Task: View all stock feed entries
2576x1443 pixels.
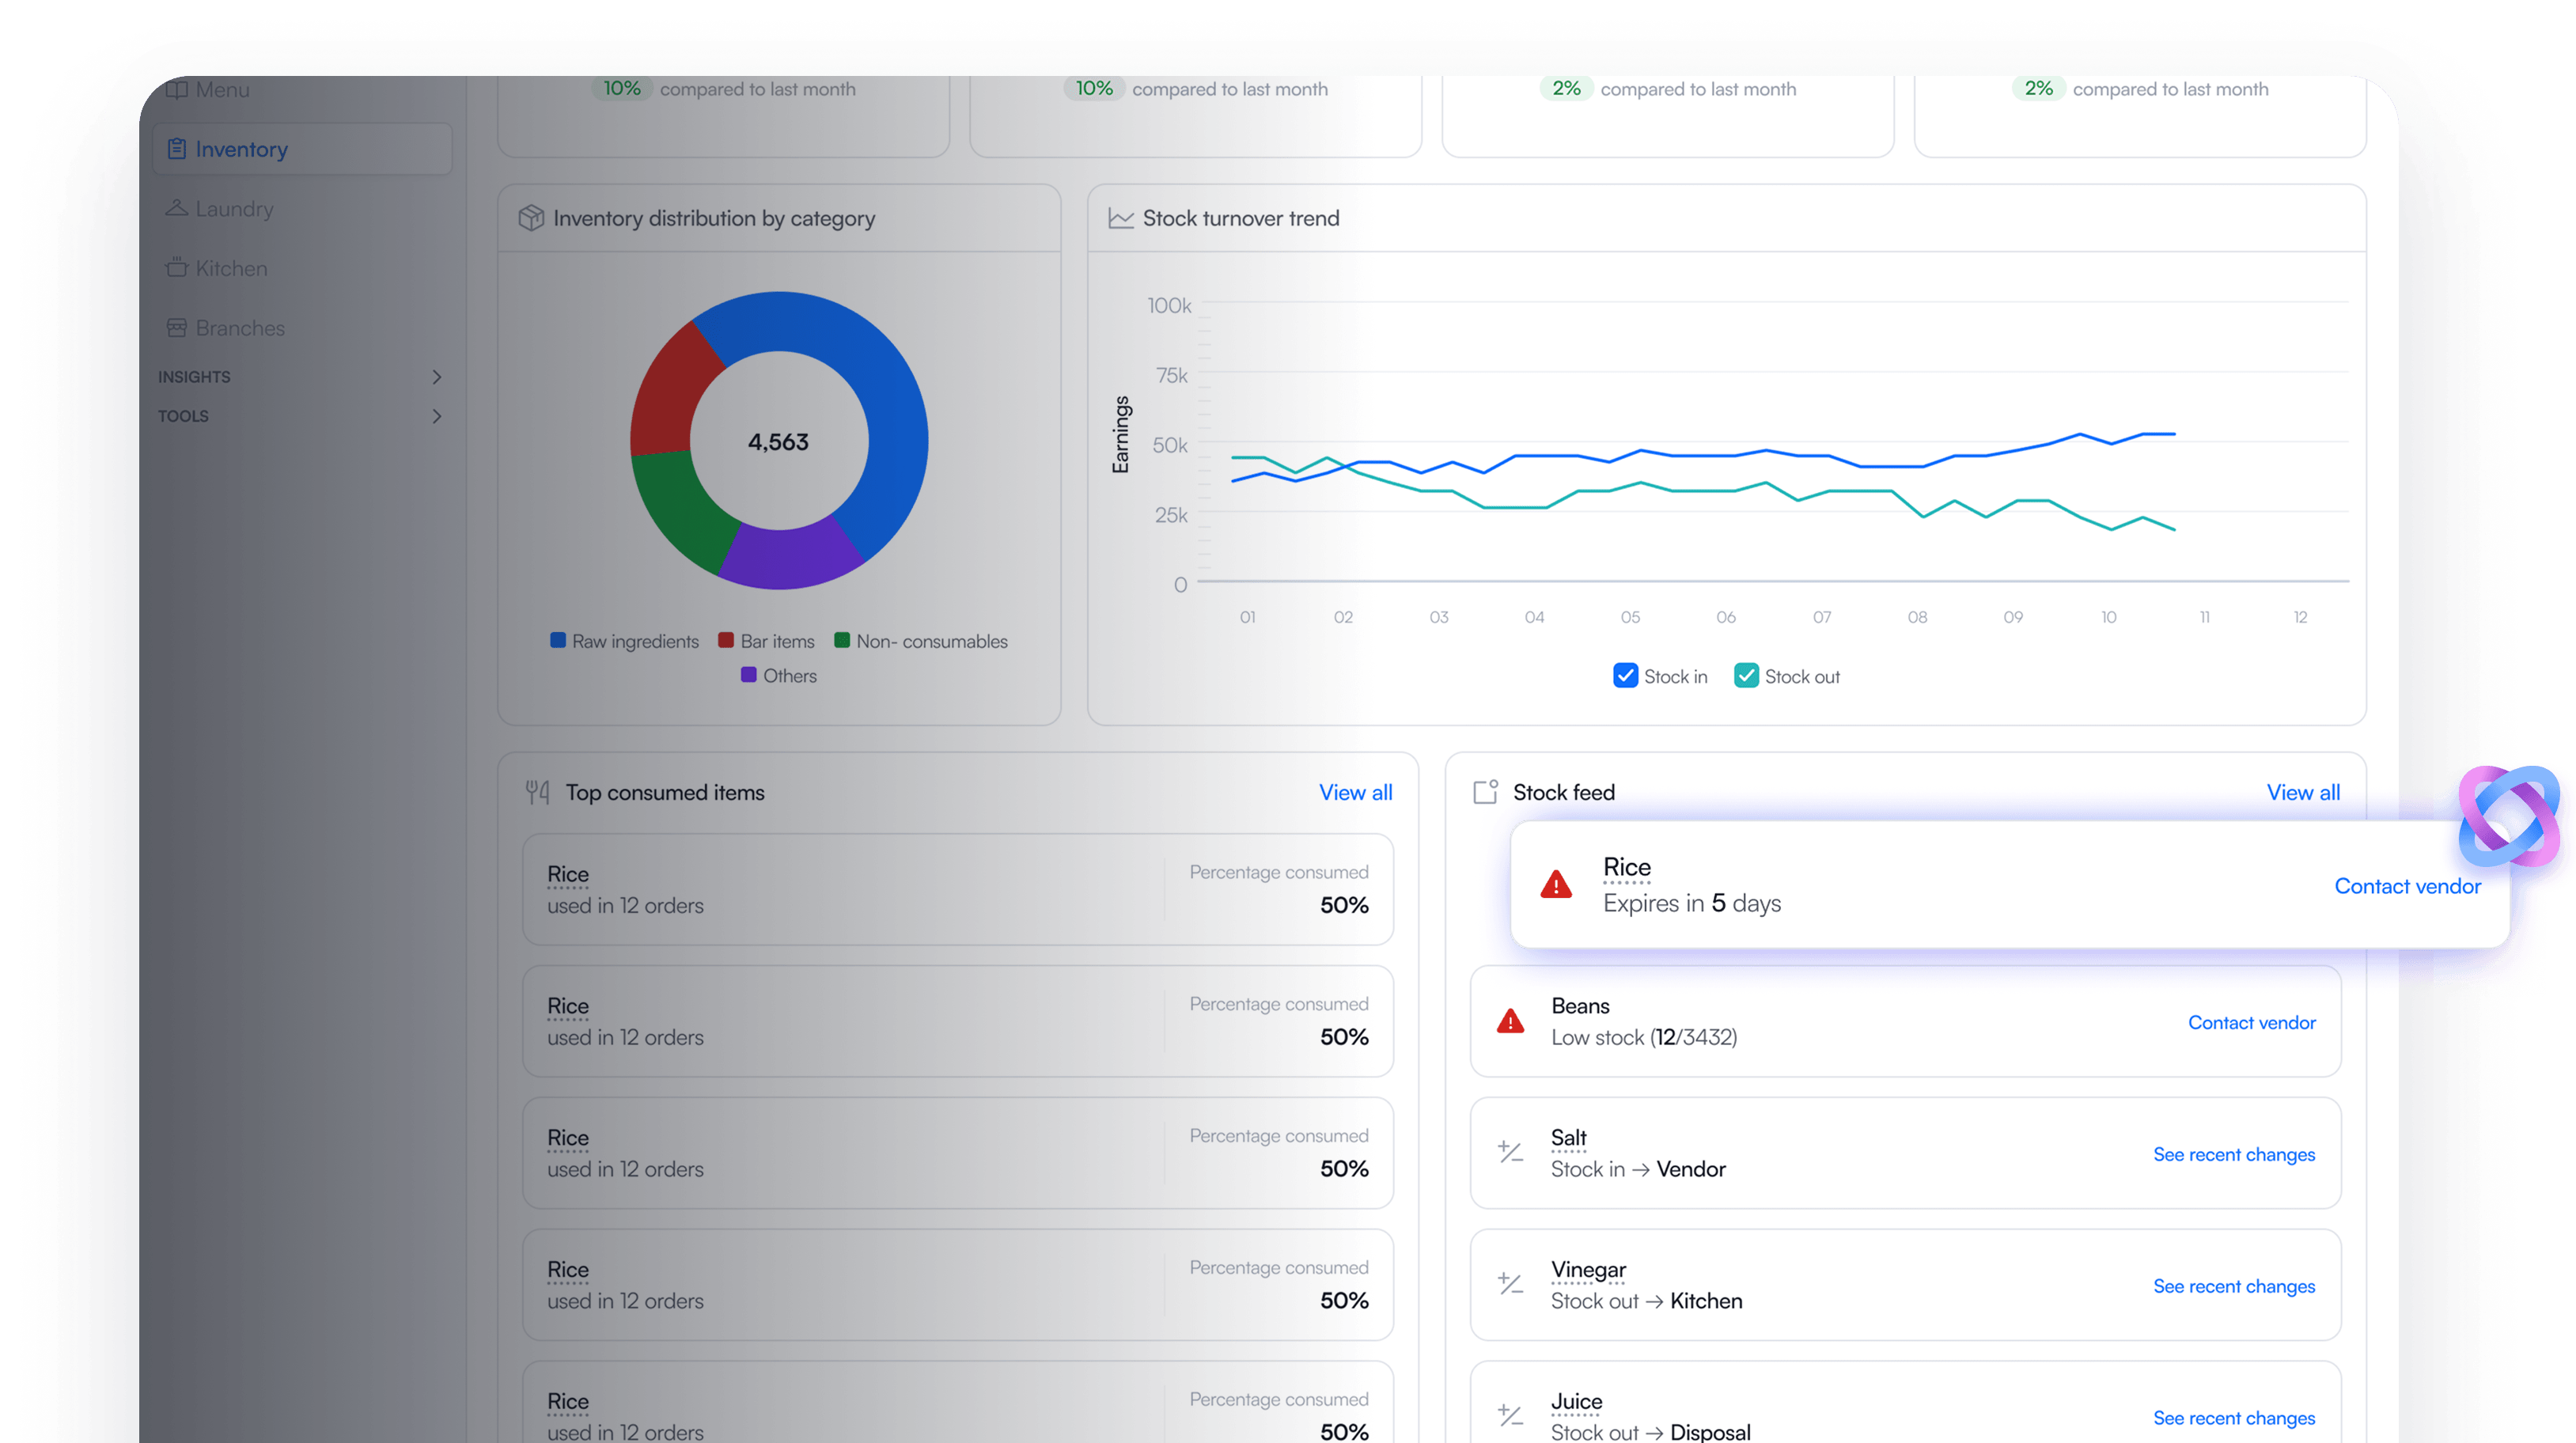Action: pyautogui.click(x=2303, y=792)
